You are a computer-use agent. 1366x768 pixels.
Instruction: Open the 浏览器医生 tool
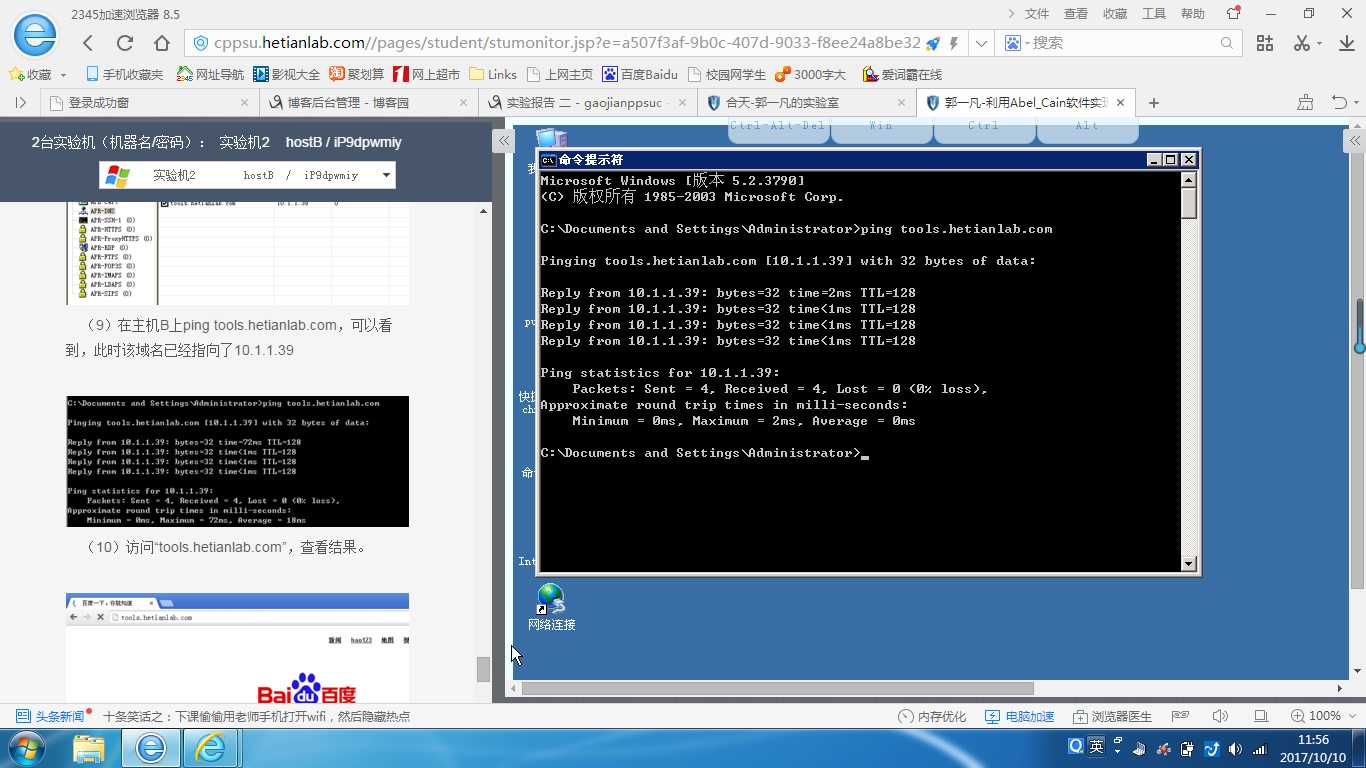1113,716
